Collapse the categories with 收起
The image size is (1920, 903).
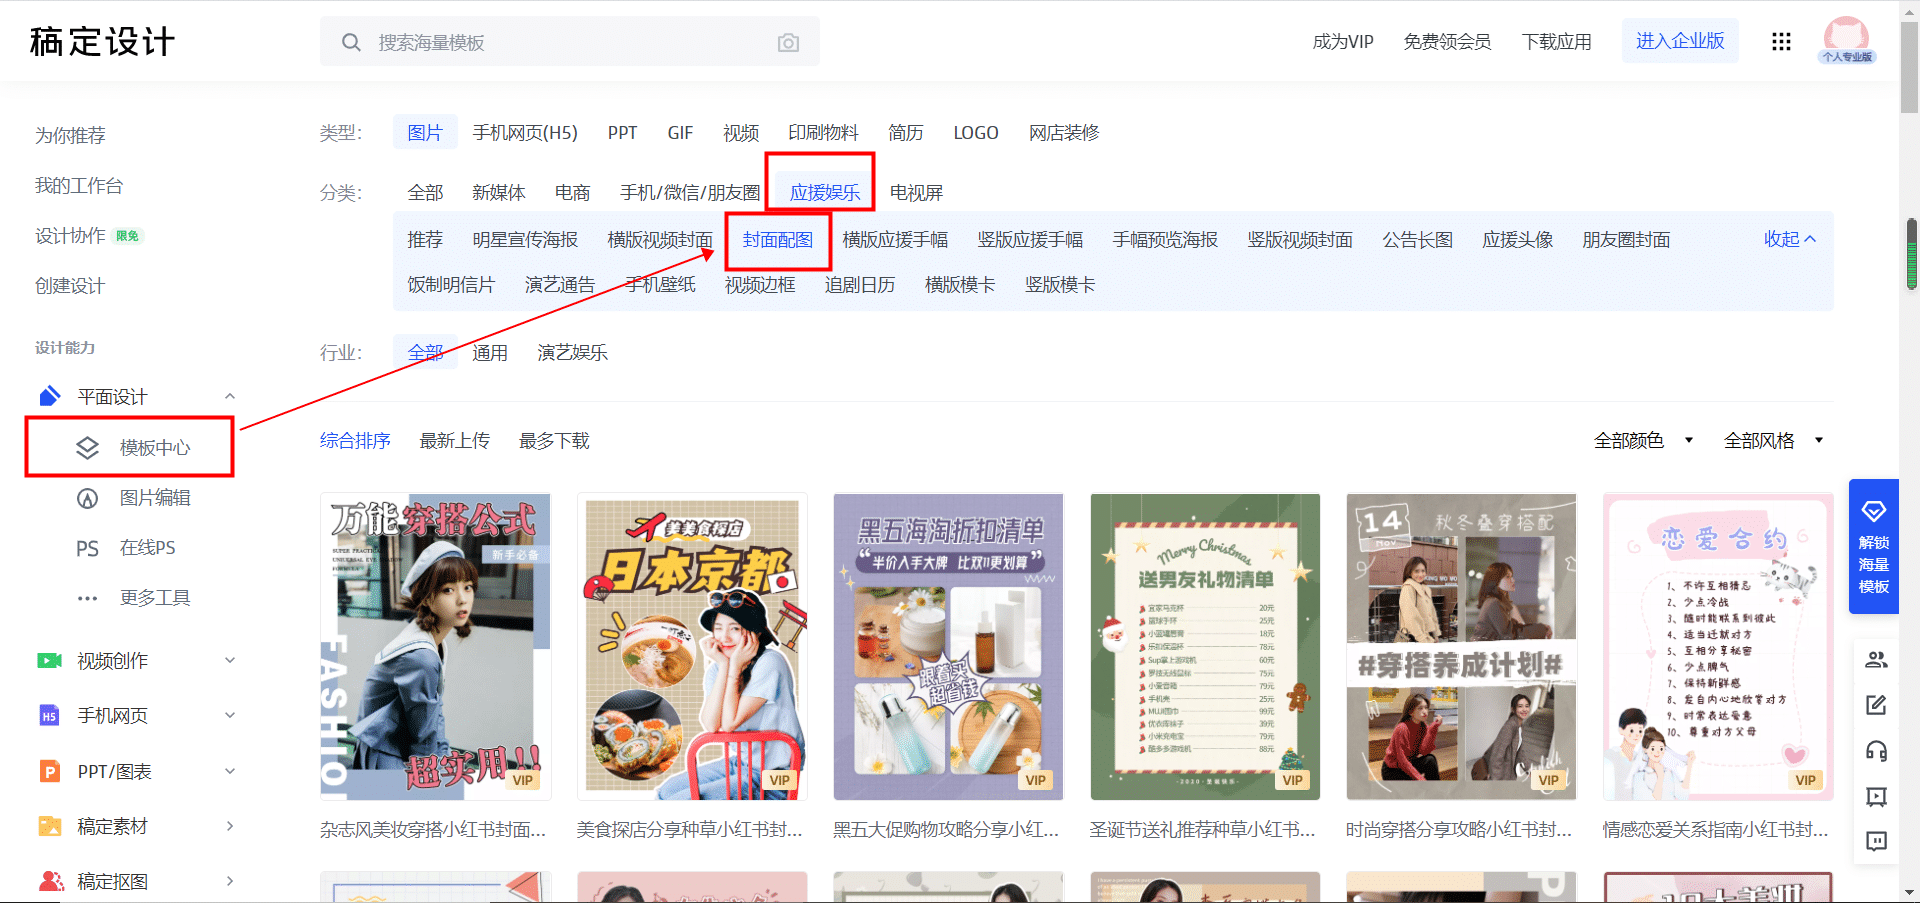(1789, 239)
